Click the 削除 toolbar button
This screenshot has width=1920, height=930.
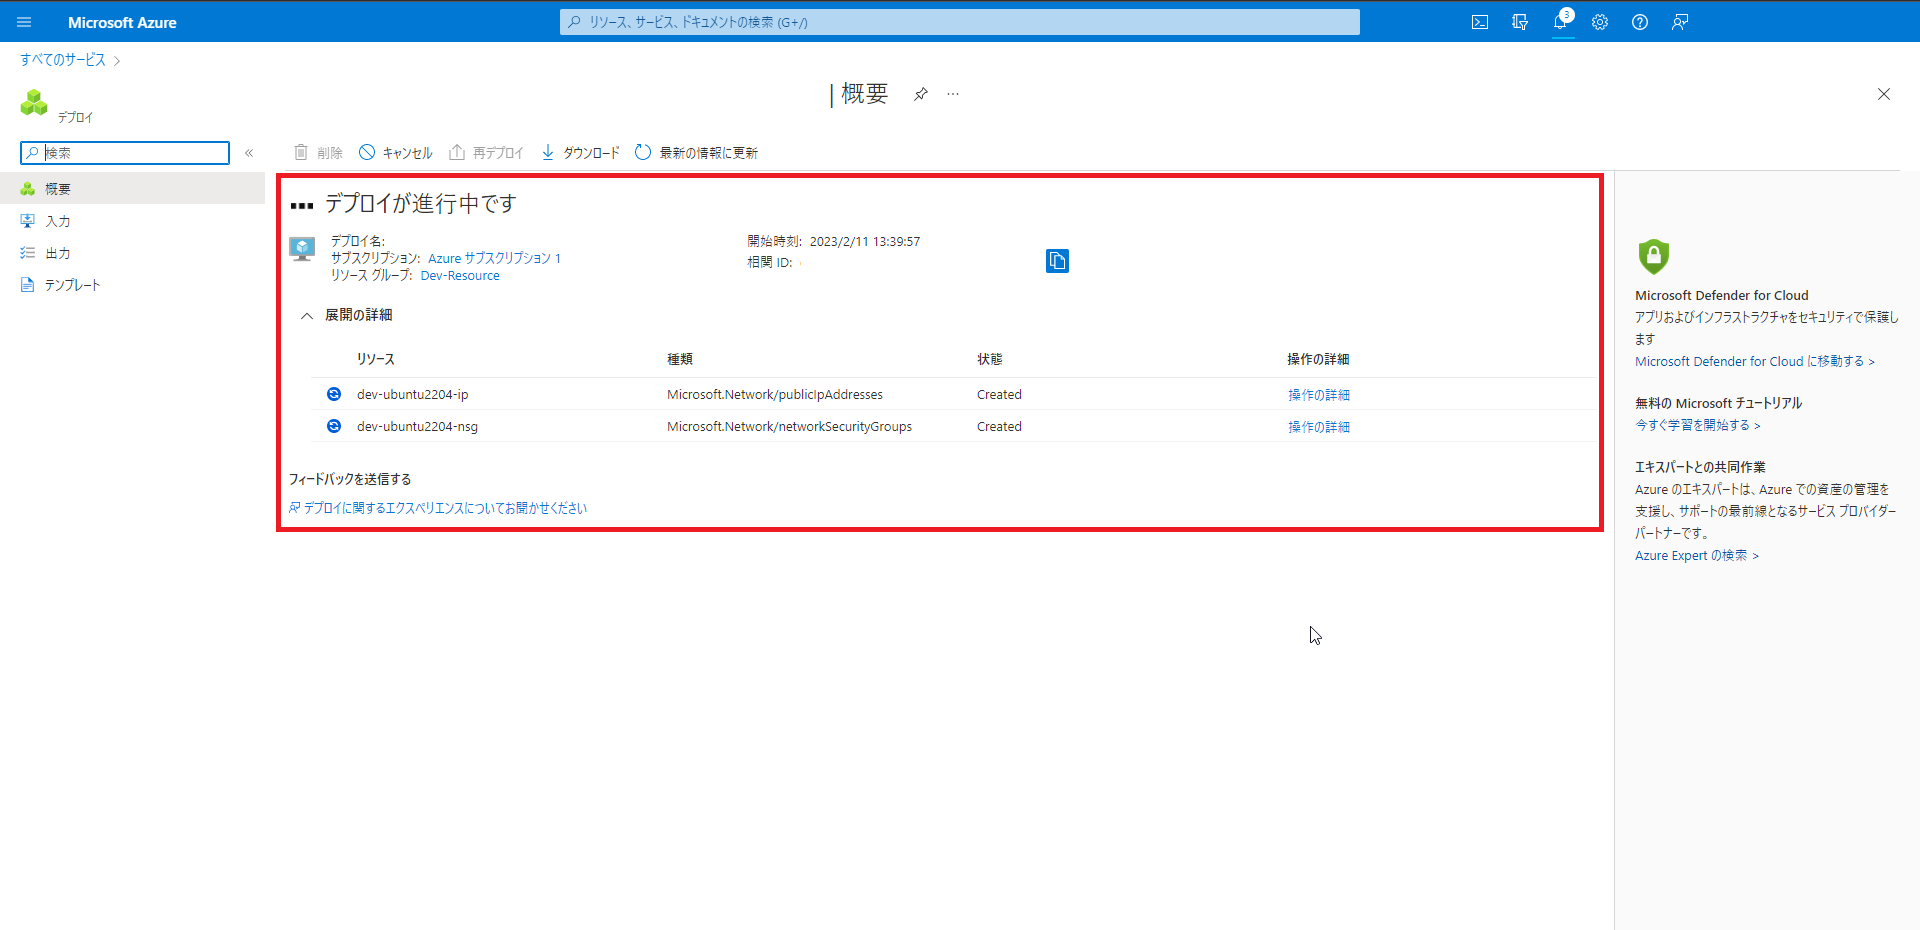pyautogui.click(x=318, y=153)
